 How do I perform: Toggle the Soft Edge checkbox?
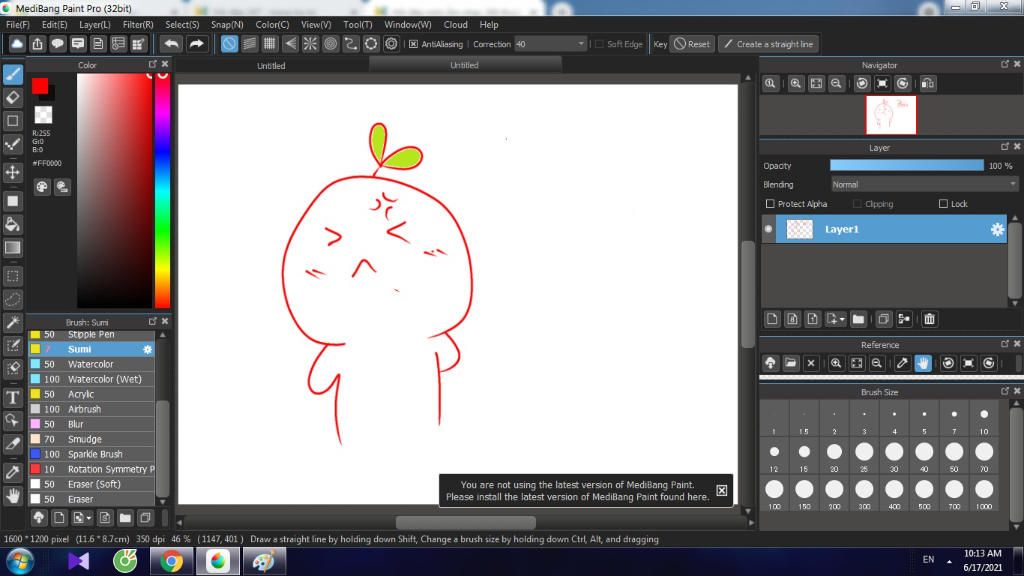click(x=600, y=44)
